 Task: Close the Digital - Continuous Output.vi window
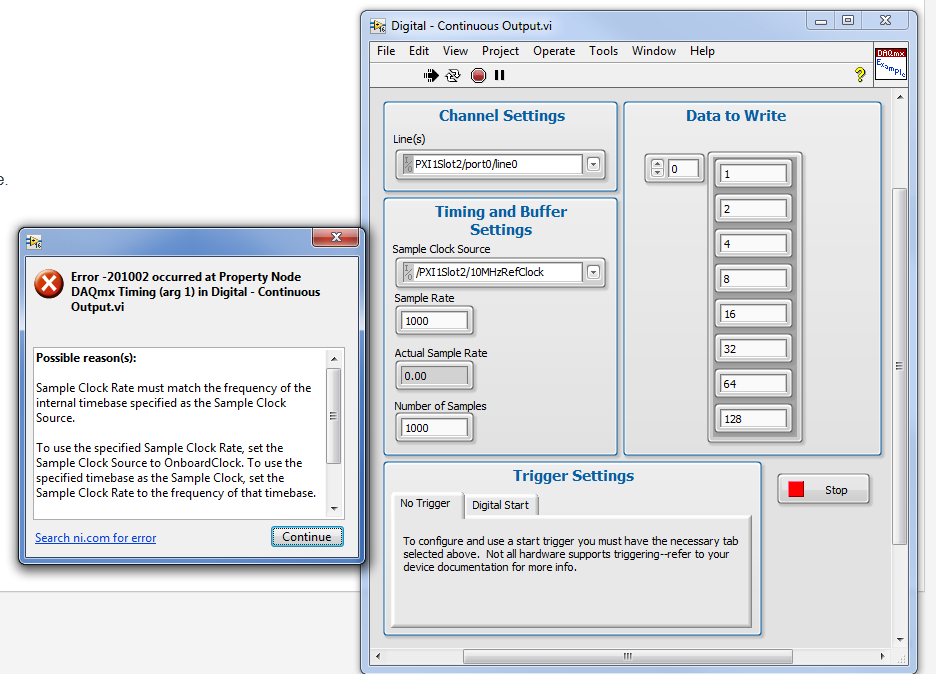pyautogui.click(x=886, y=21)
